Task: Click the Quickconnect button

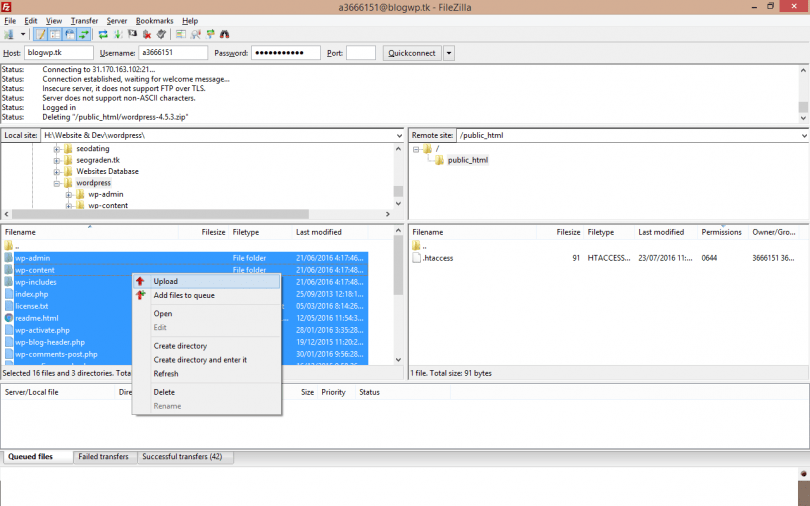Action: point(412,53)
